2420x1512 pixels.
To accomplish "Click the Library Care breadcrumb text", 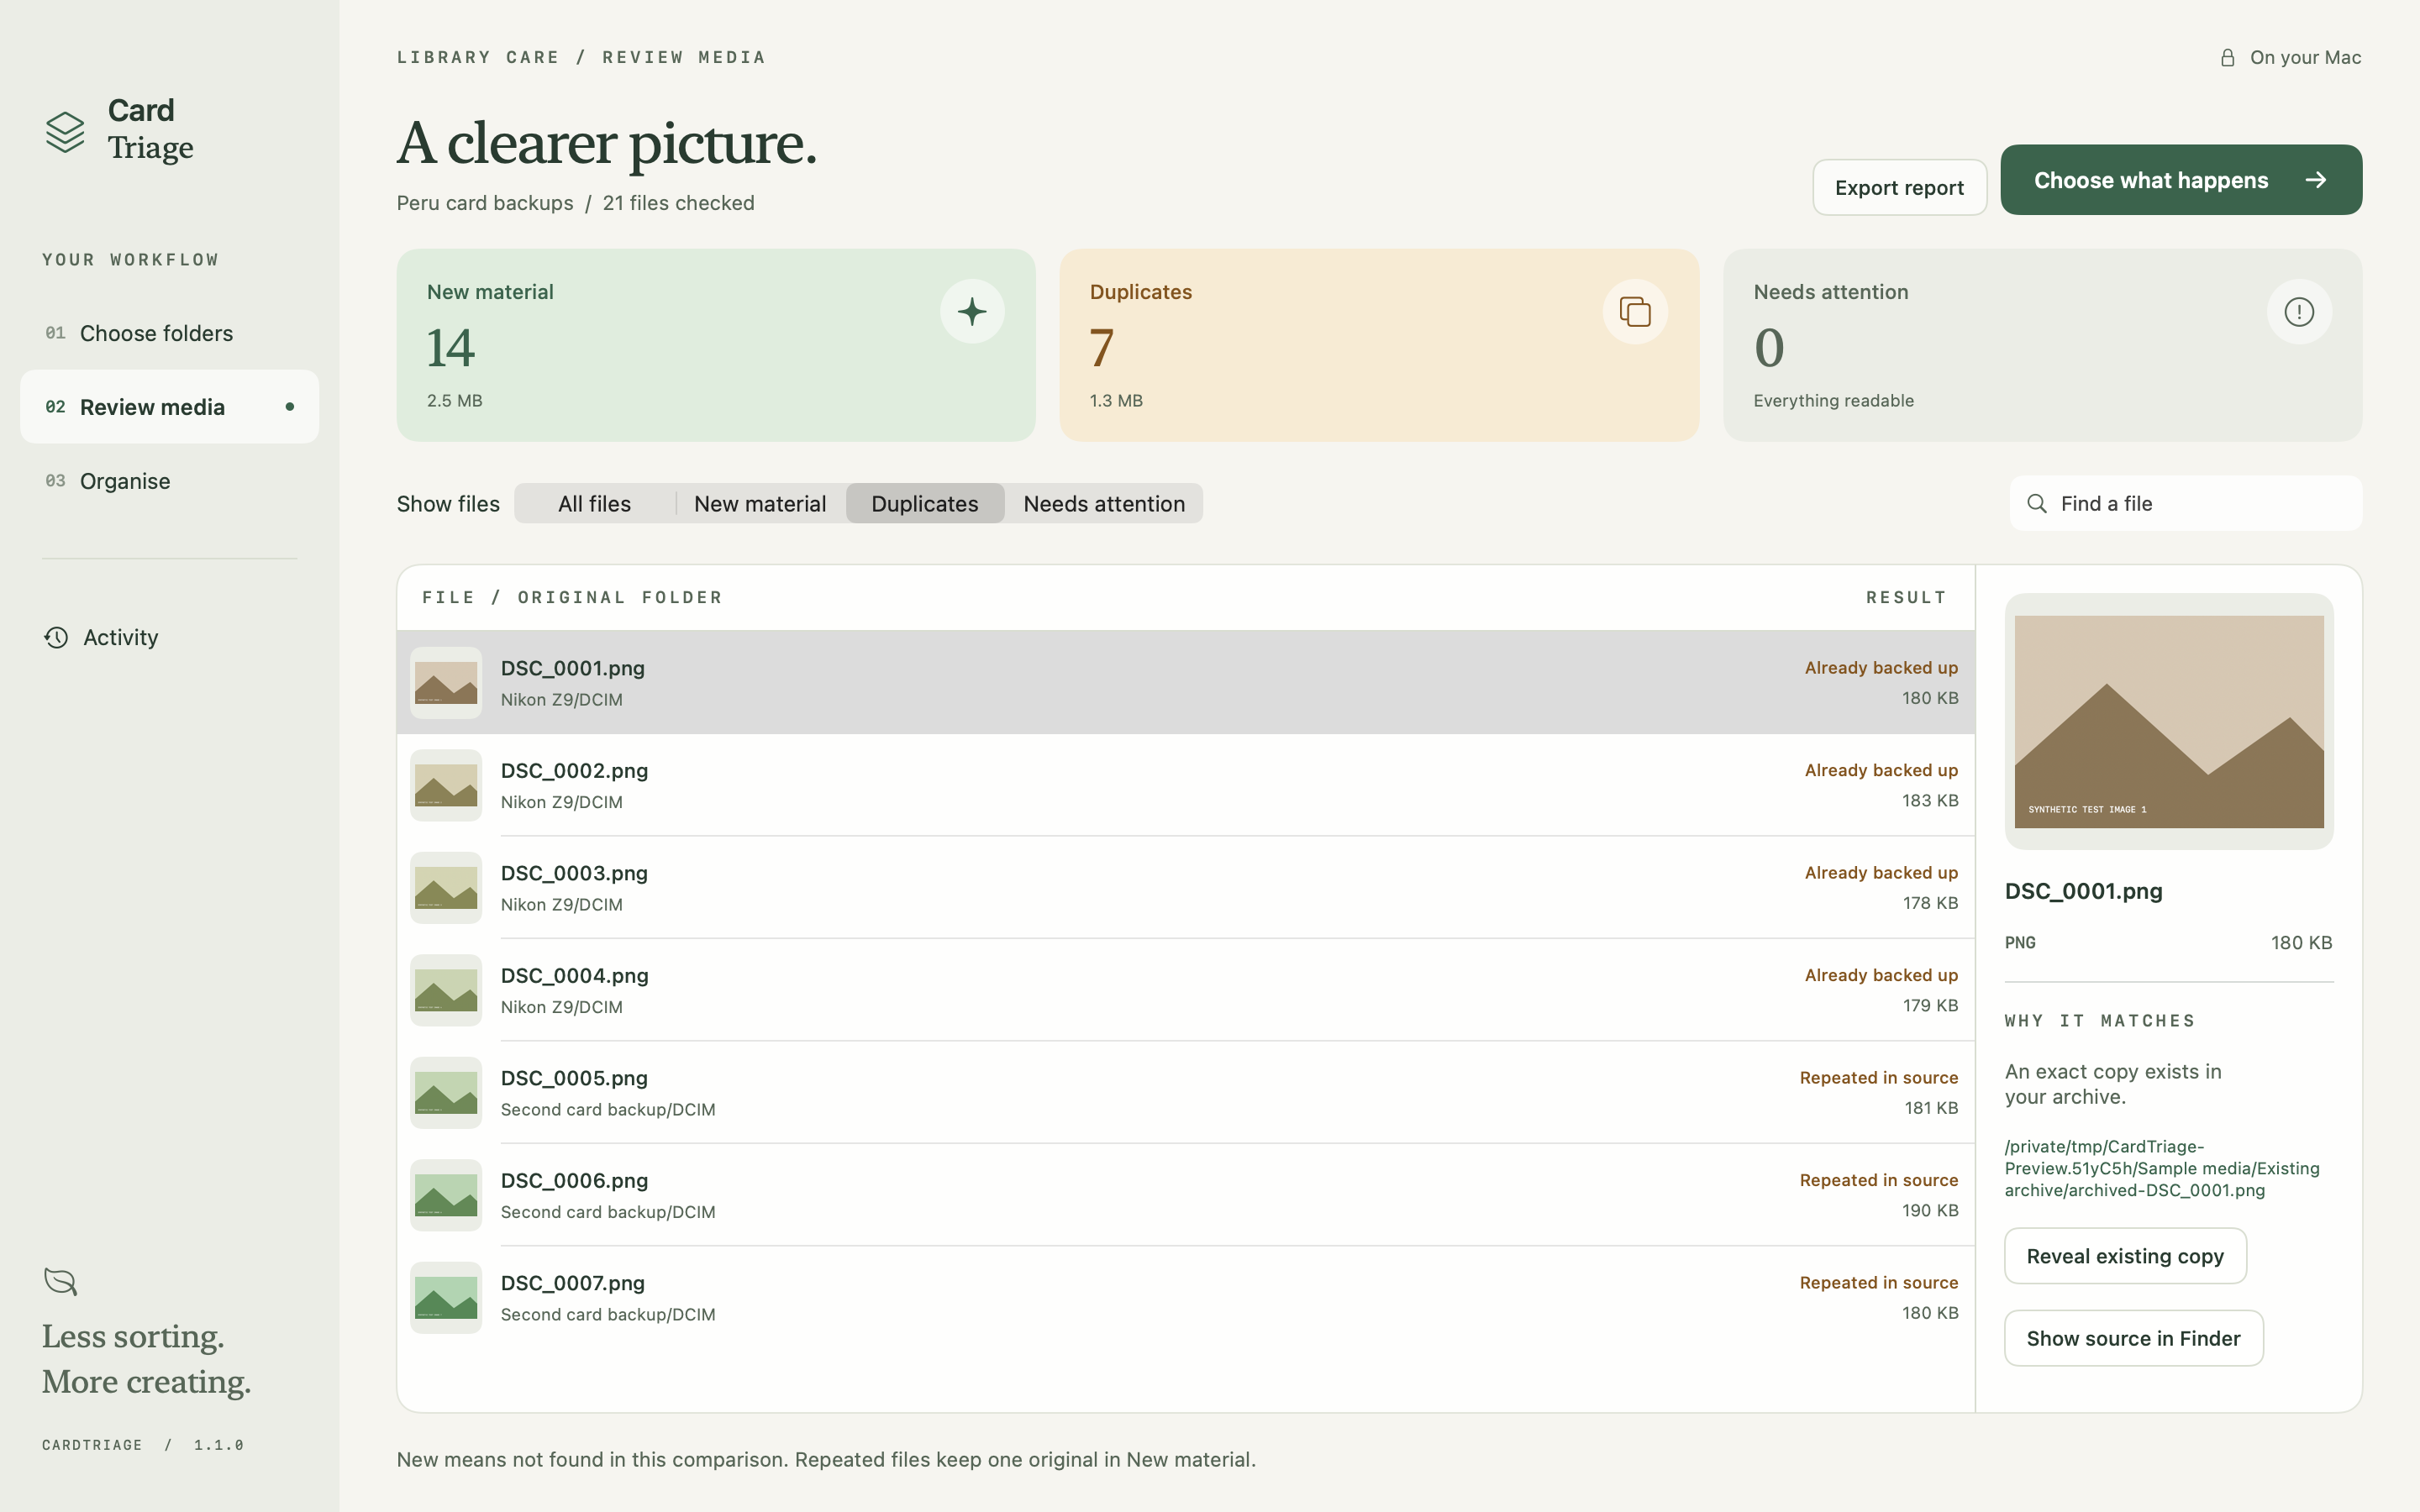I will 478,58.
